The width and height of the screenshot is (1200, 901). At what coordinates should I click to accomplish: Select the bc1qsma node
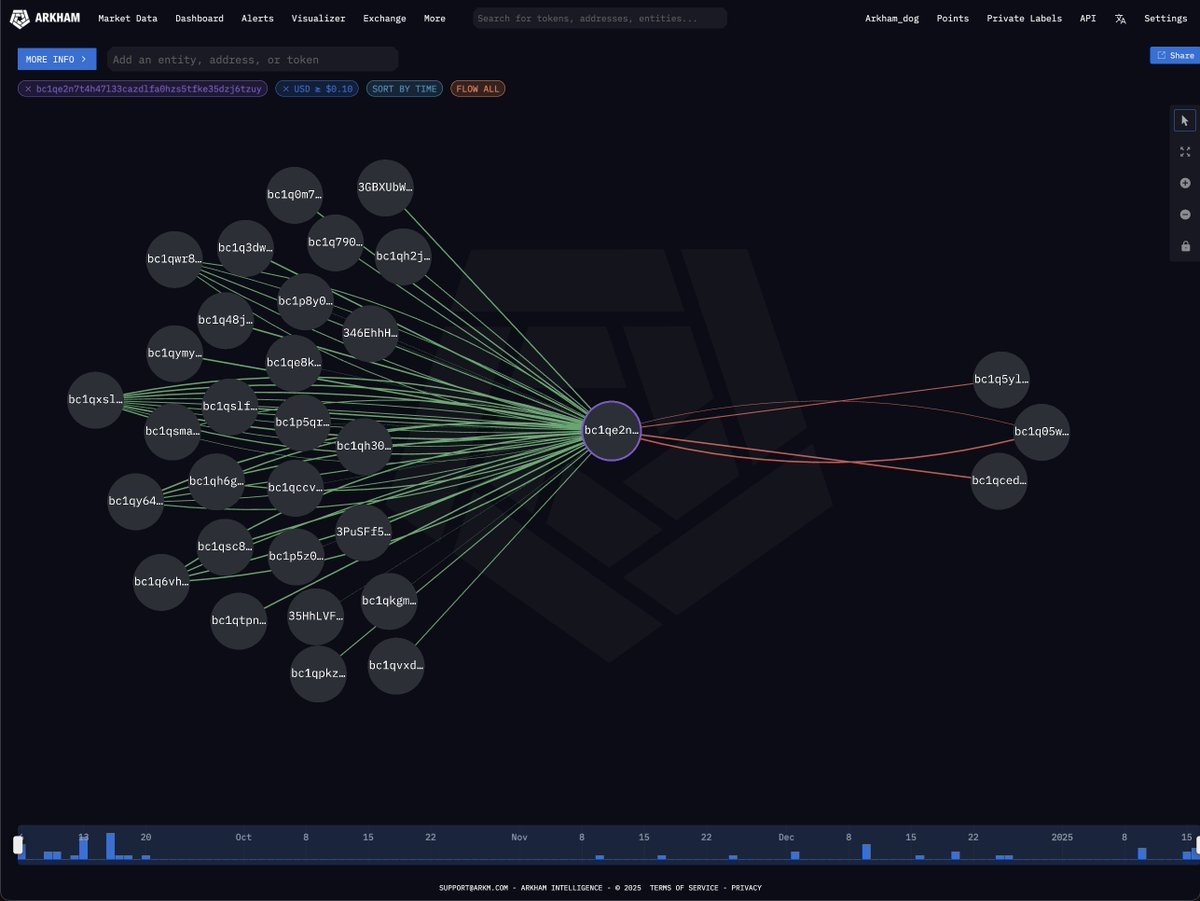[172, 432]
